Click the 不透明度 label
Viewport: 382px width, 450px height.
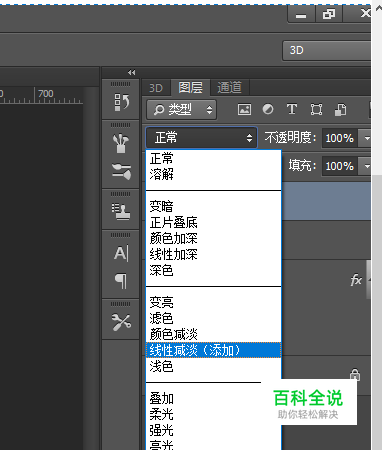[290, 137]
